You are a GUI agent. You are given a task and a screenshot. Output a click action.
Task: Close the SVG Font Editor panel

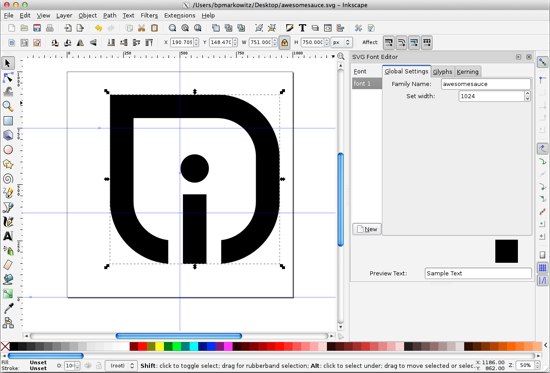pos(529,56)
